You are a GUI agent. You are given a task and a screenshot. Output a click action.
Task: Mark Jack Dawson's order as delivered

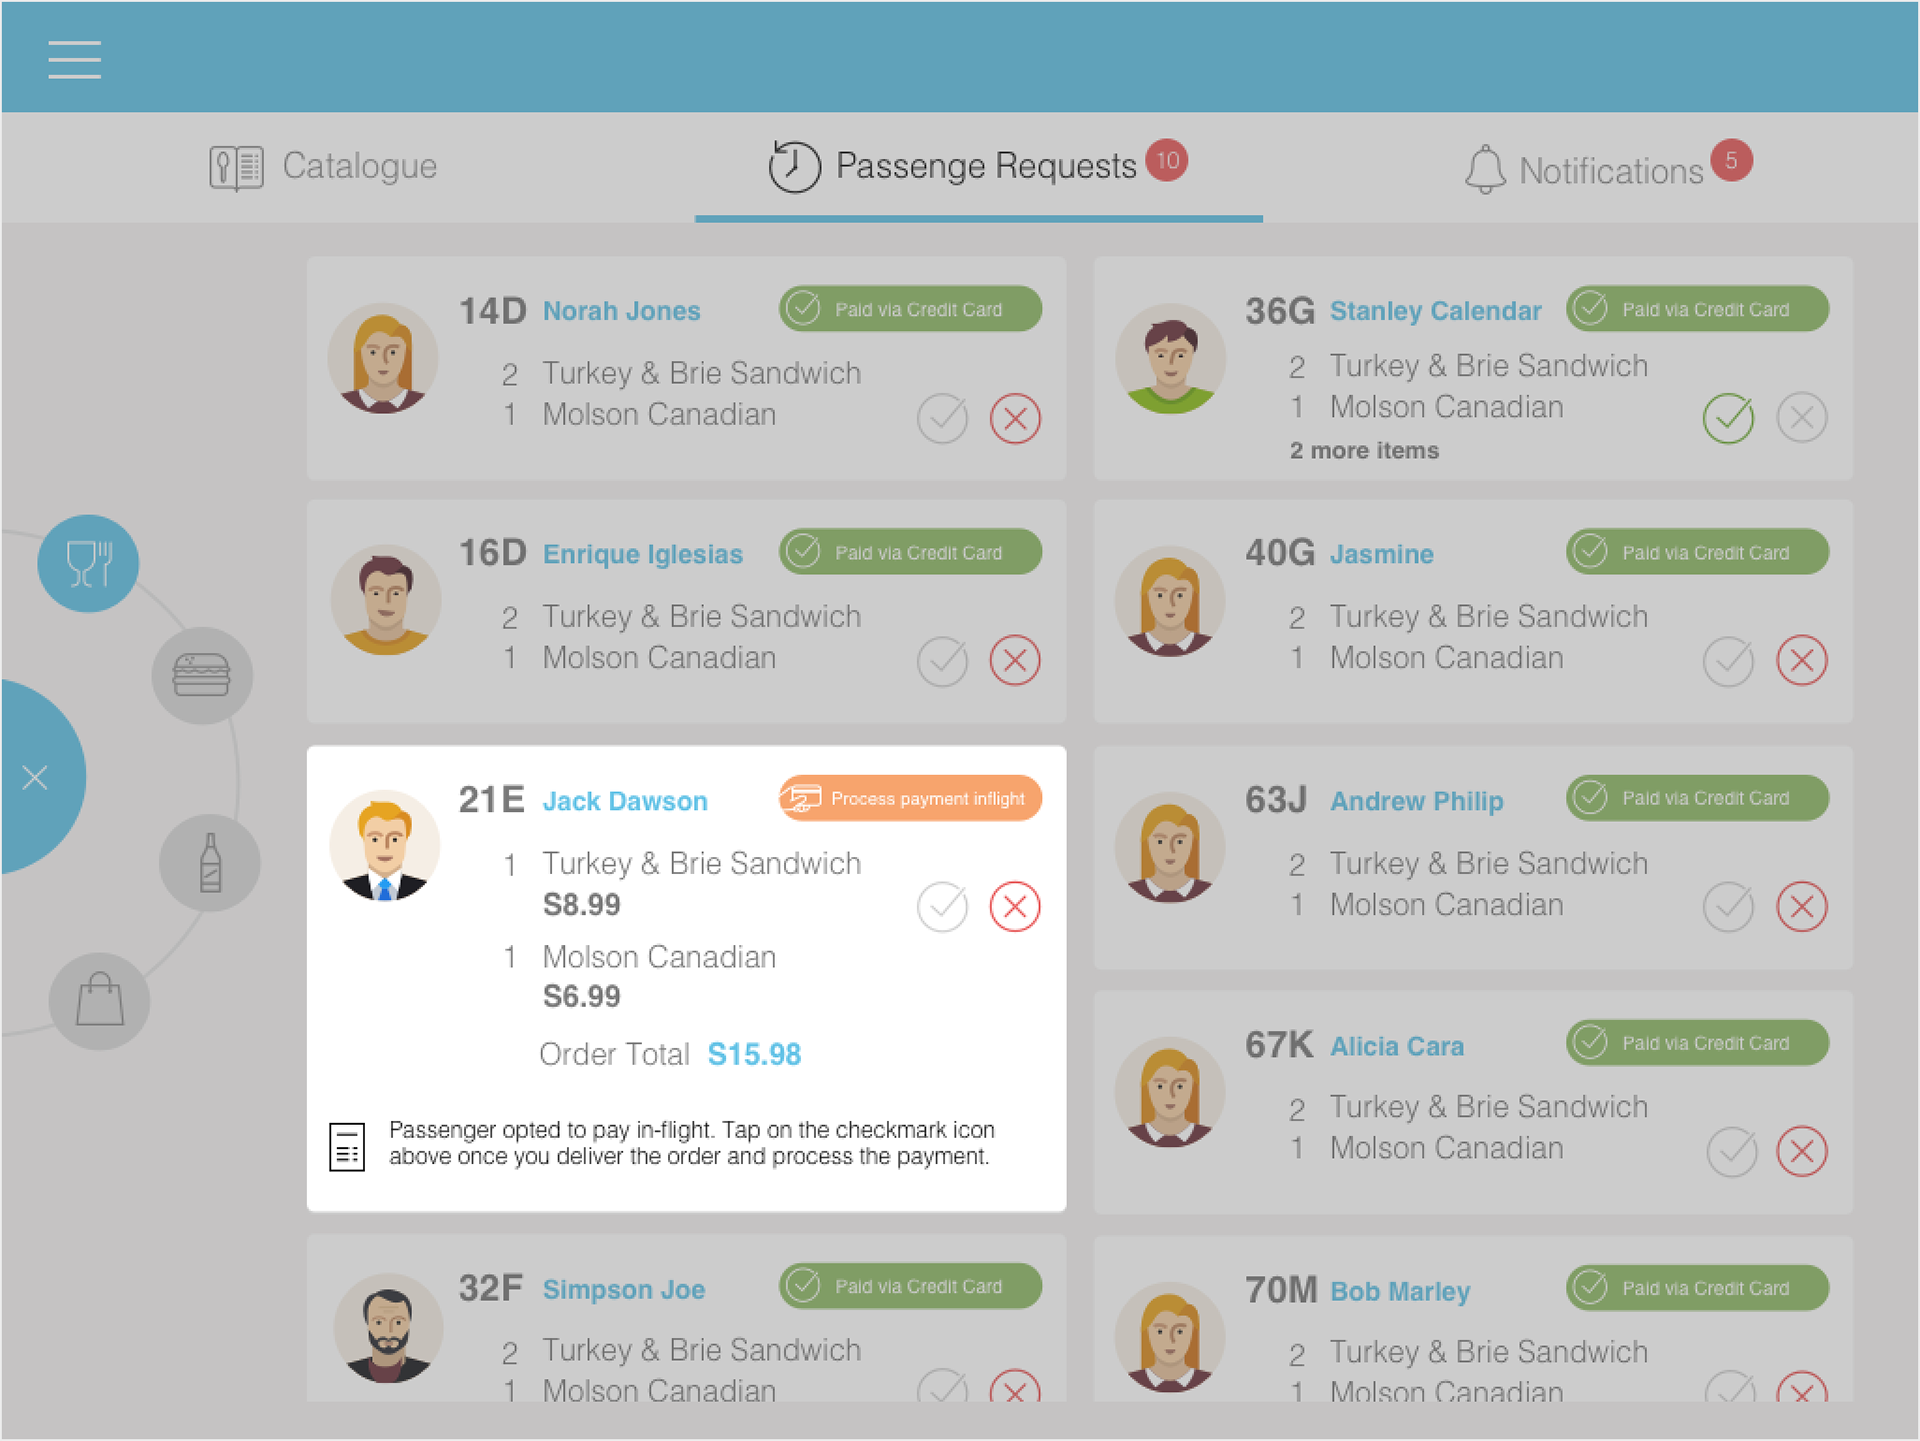pyautogui.click(x=942, y=907)
